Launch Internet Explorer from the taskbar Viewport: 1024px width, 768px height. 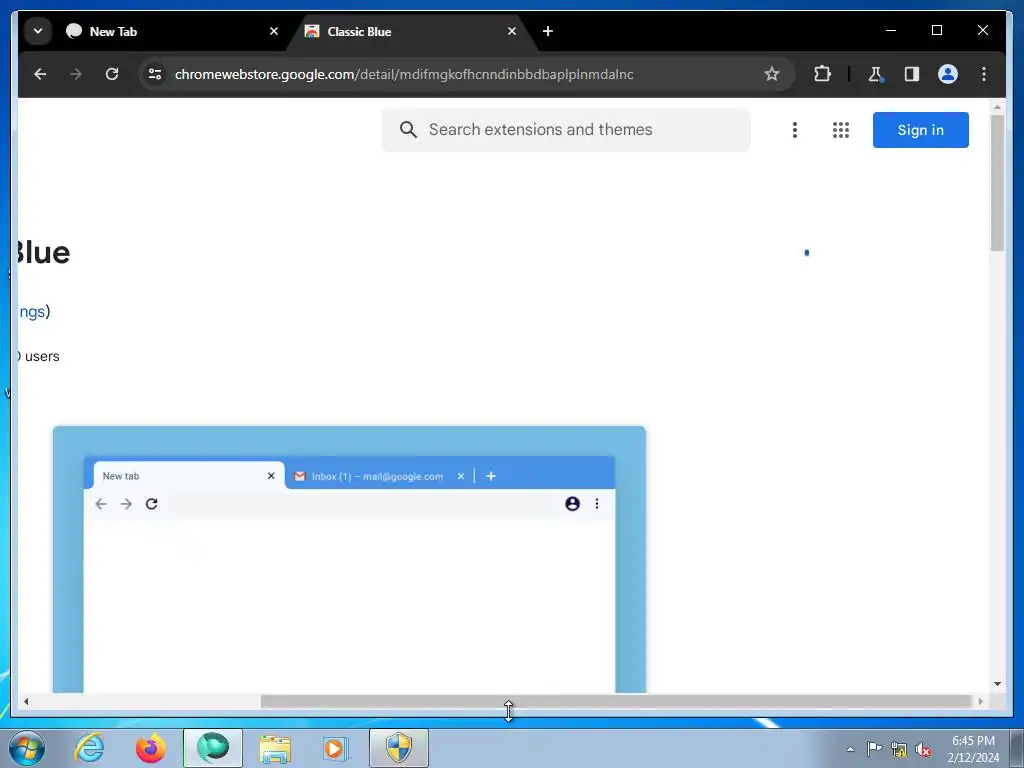tap(89, 748)
